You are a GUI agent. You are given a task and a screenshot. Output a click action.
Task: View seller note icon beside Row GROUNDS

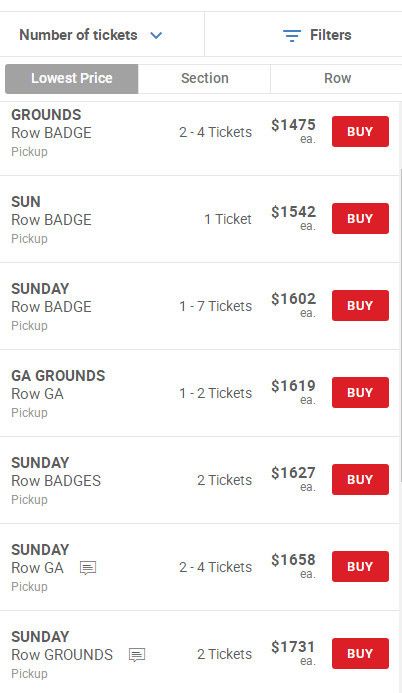pos(137,655)
